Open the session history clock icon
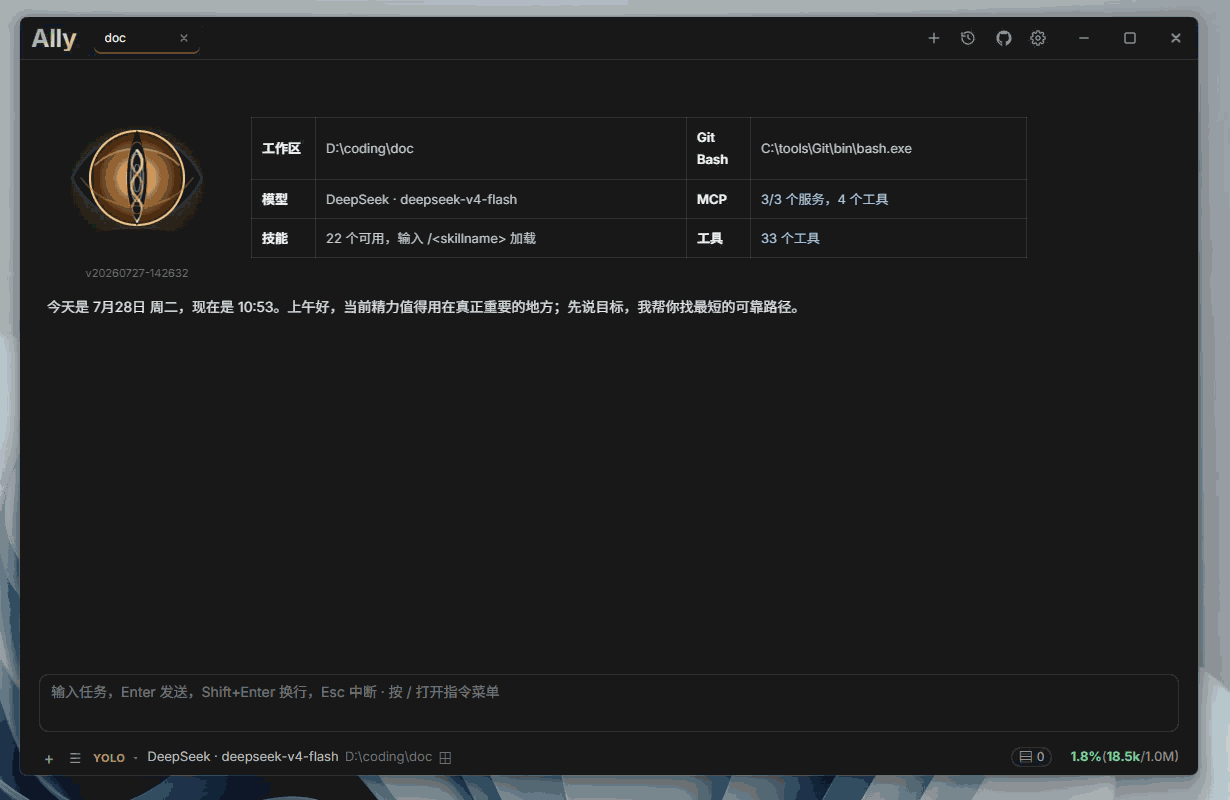The width and height of the screenshot is (1230, 800). (x=968, y=38)
